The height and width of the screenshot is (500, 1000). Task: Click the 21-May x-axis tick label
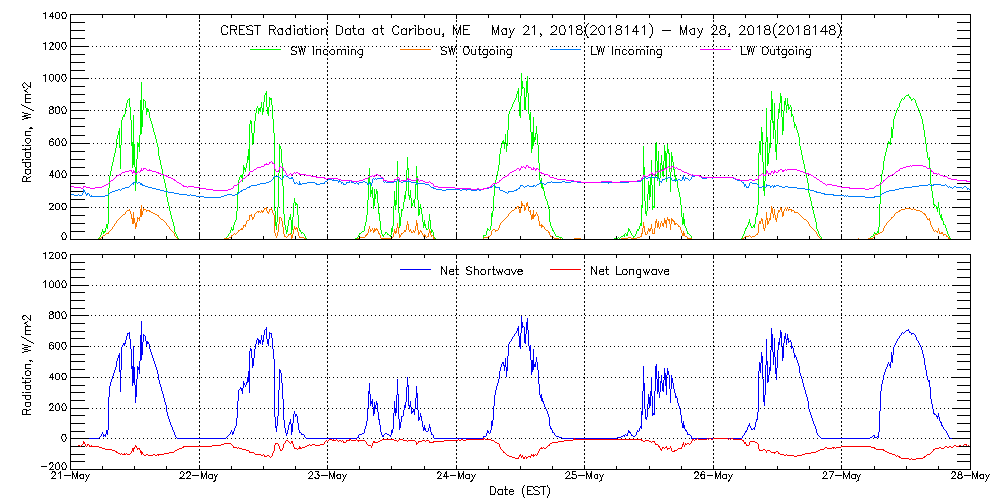tap(71, 476)
